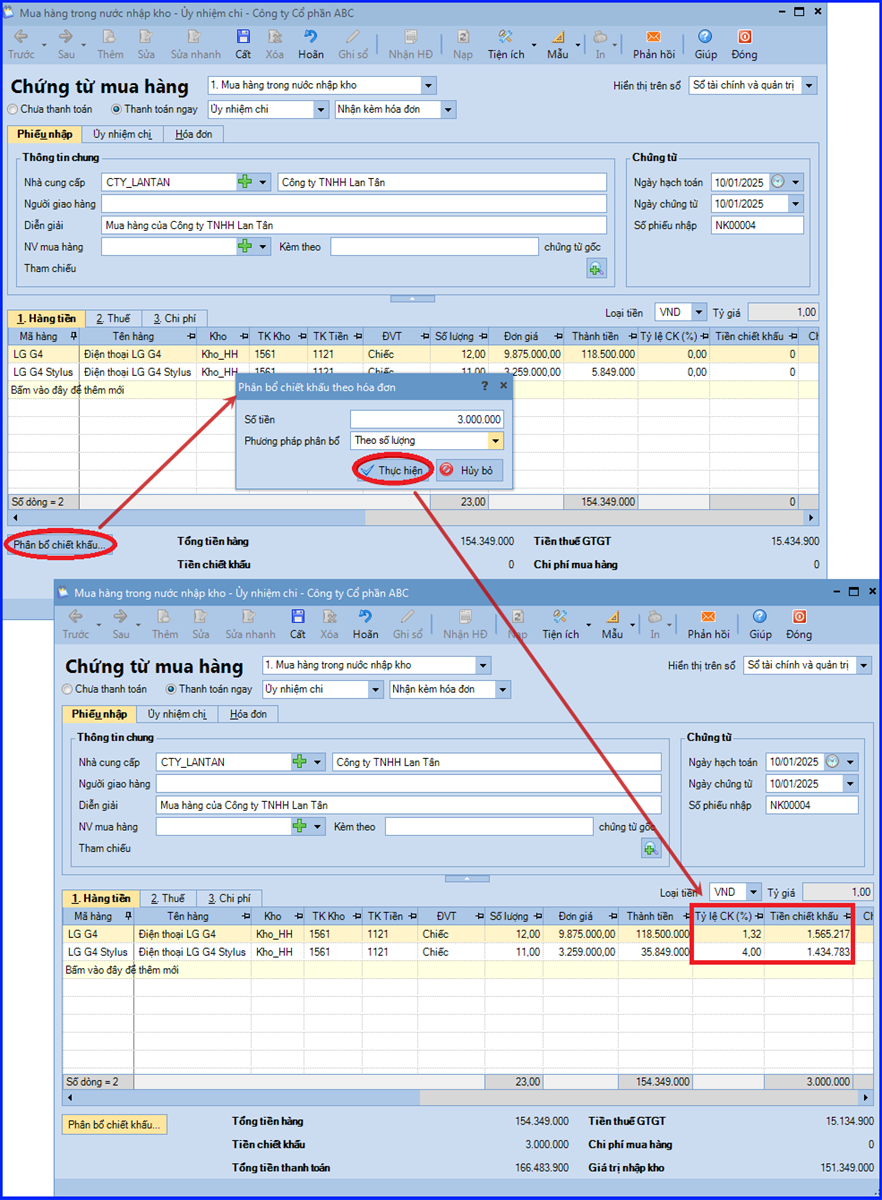The width and height of the screenshot is (882, 1200).
Task: Click the Tiện ích icon in upper toolbar
Action: (x=506, y=40)
